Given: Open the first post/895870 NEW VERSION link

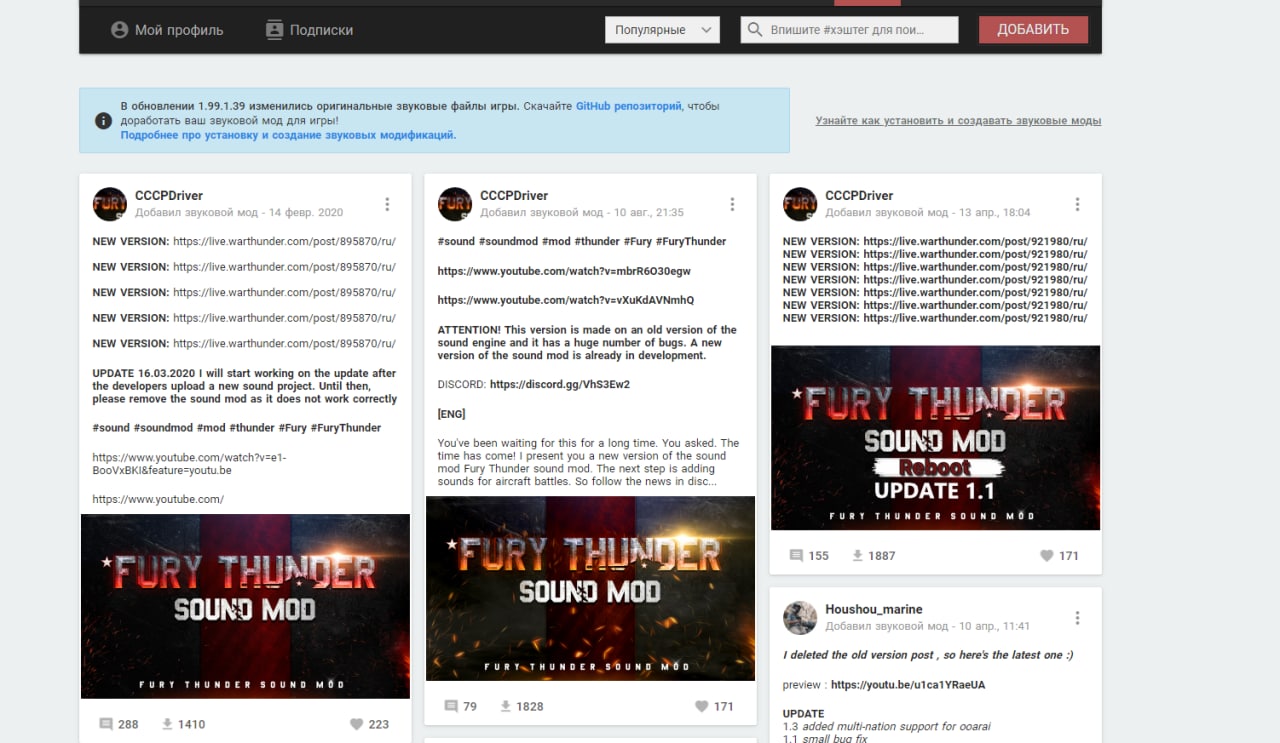Looking at the screenshot, I should (284, 241).
